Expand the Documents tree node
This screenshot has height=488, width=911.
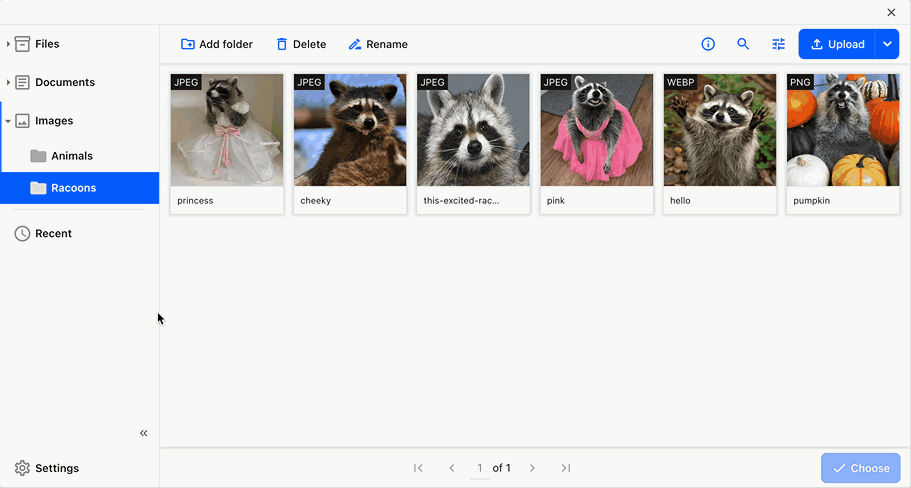[8, 82]
